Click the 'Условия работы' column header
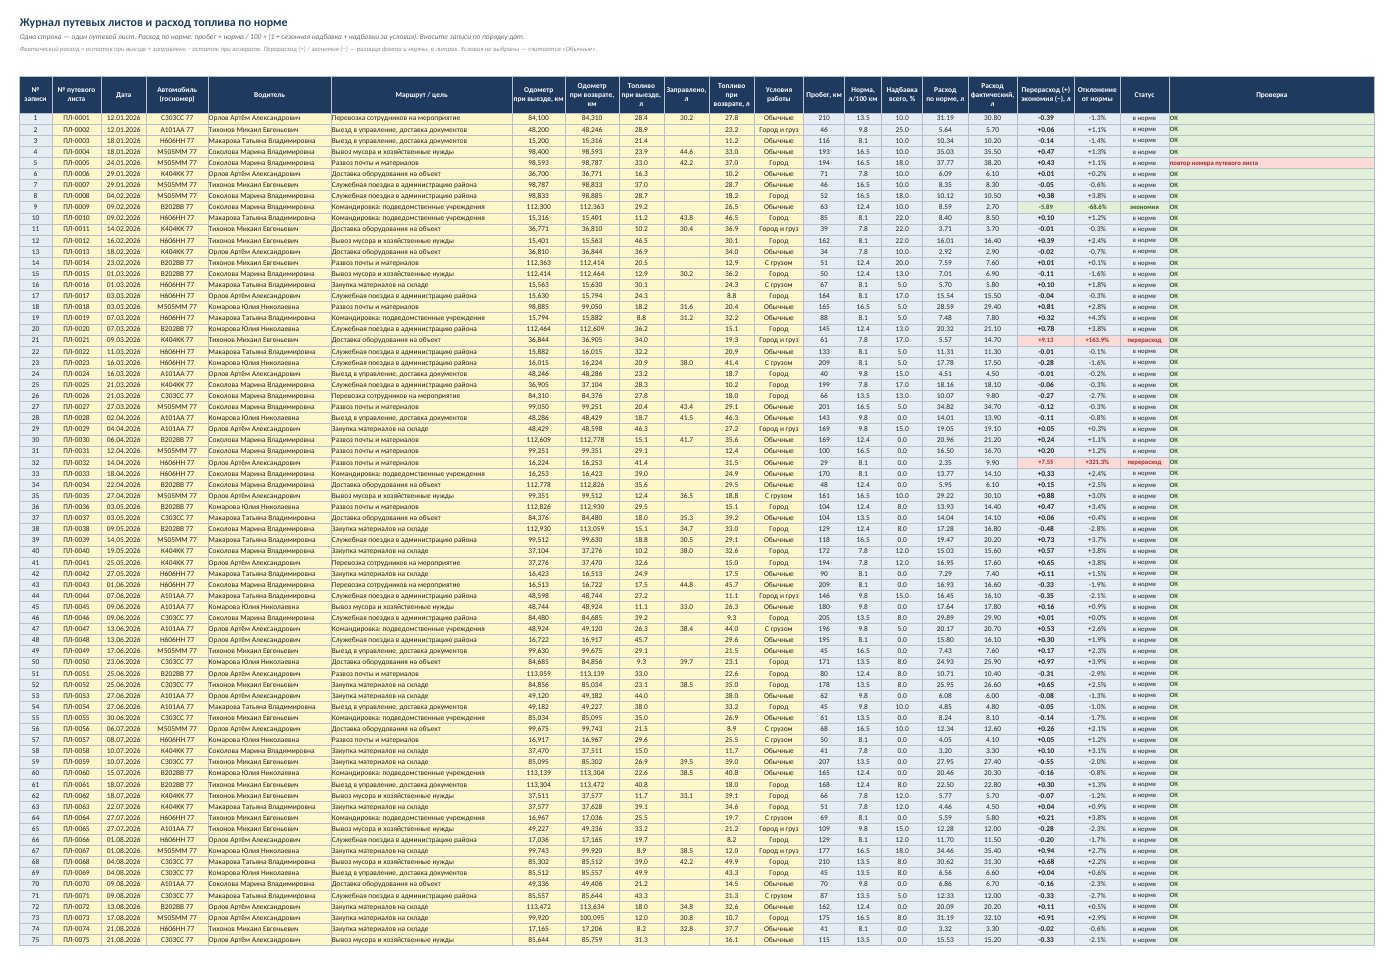 click(x=779, y=95)
